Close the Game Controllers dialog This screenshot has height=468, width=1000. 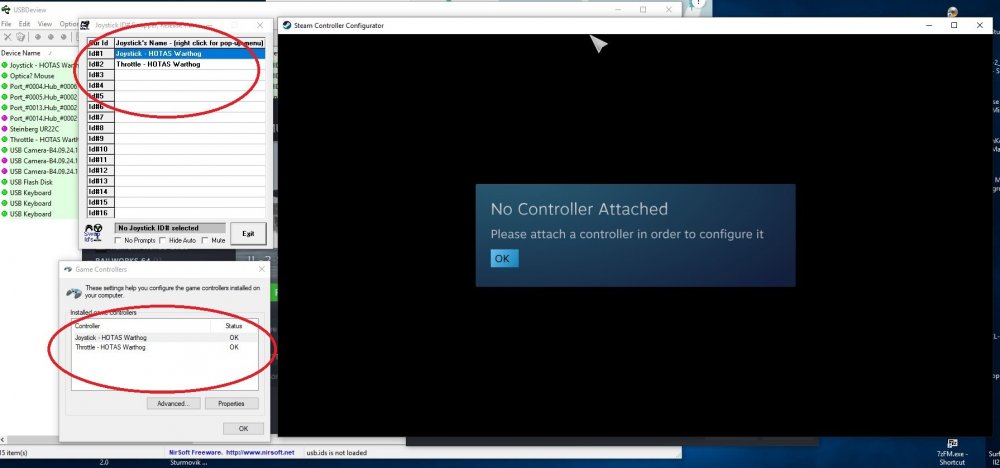pos(261,269)
